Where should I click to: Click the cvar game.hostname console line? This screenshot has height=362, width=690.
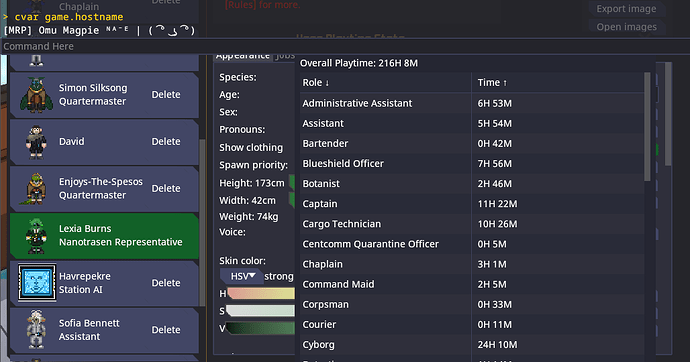tap(63, 17)
